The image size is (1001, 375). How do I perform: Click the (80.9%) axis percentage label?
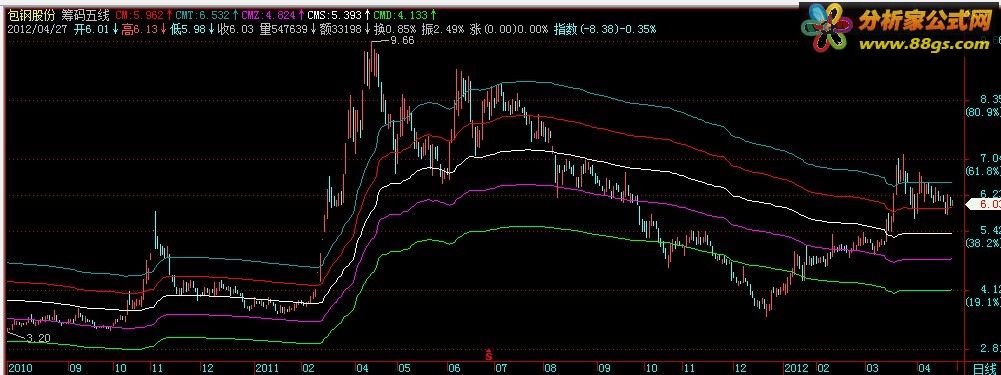click(983, 112)
